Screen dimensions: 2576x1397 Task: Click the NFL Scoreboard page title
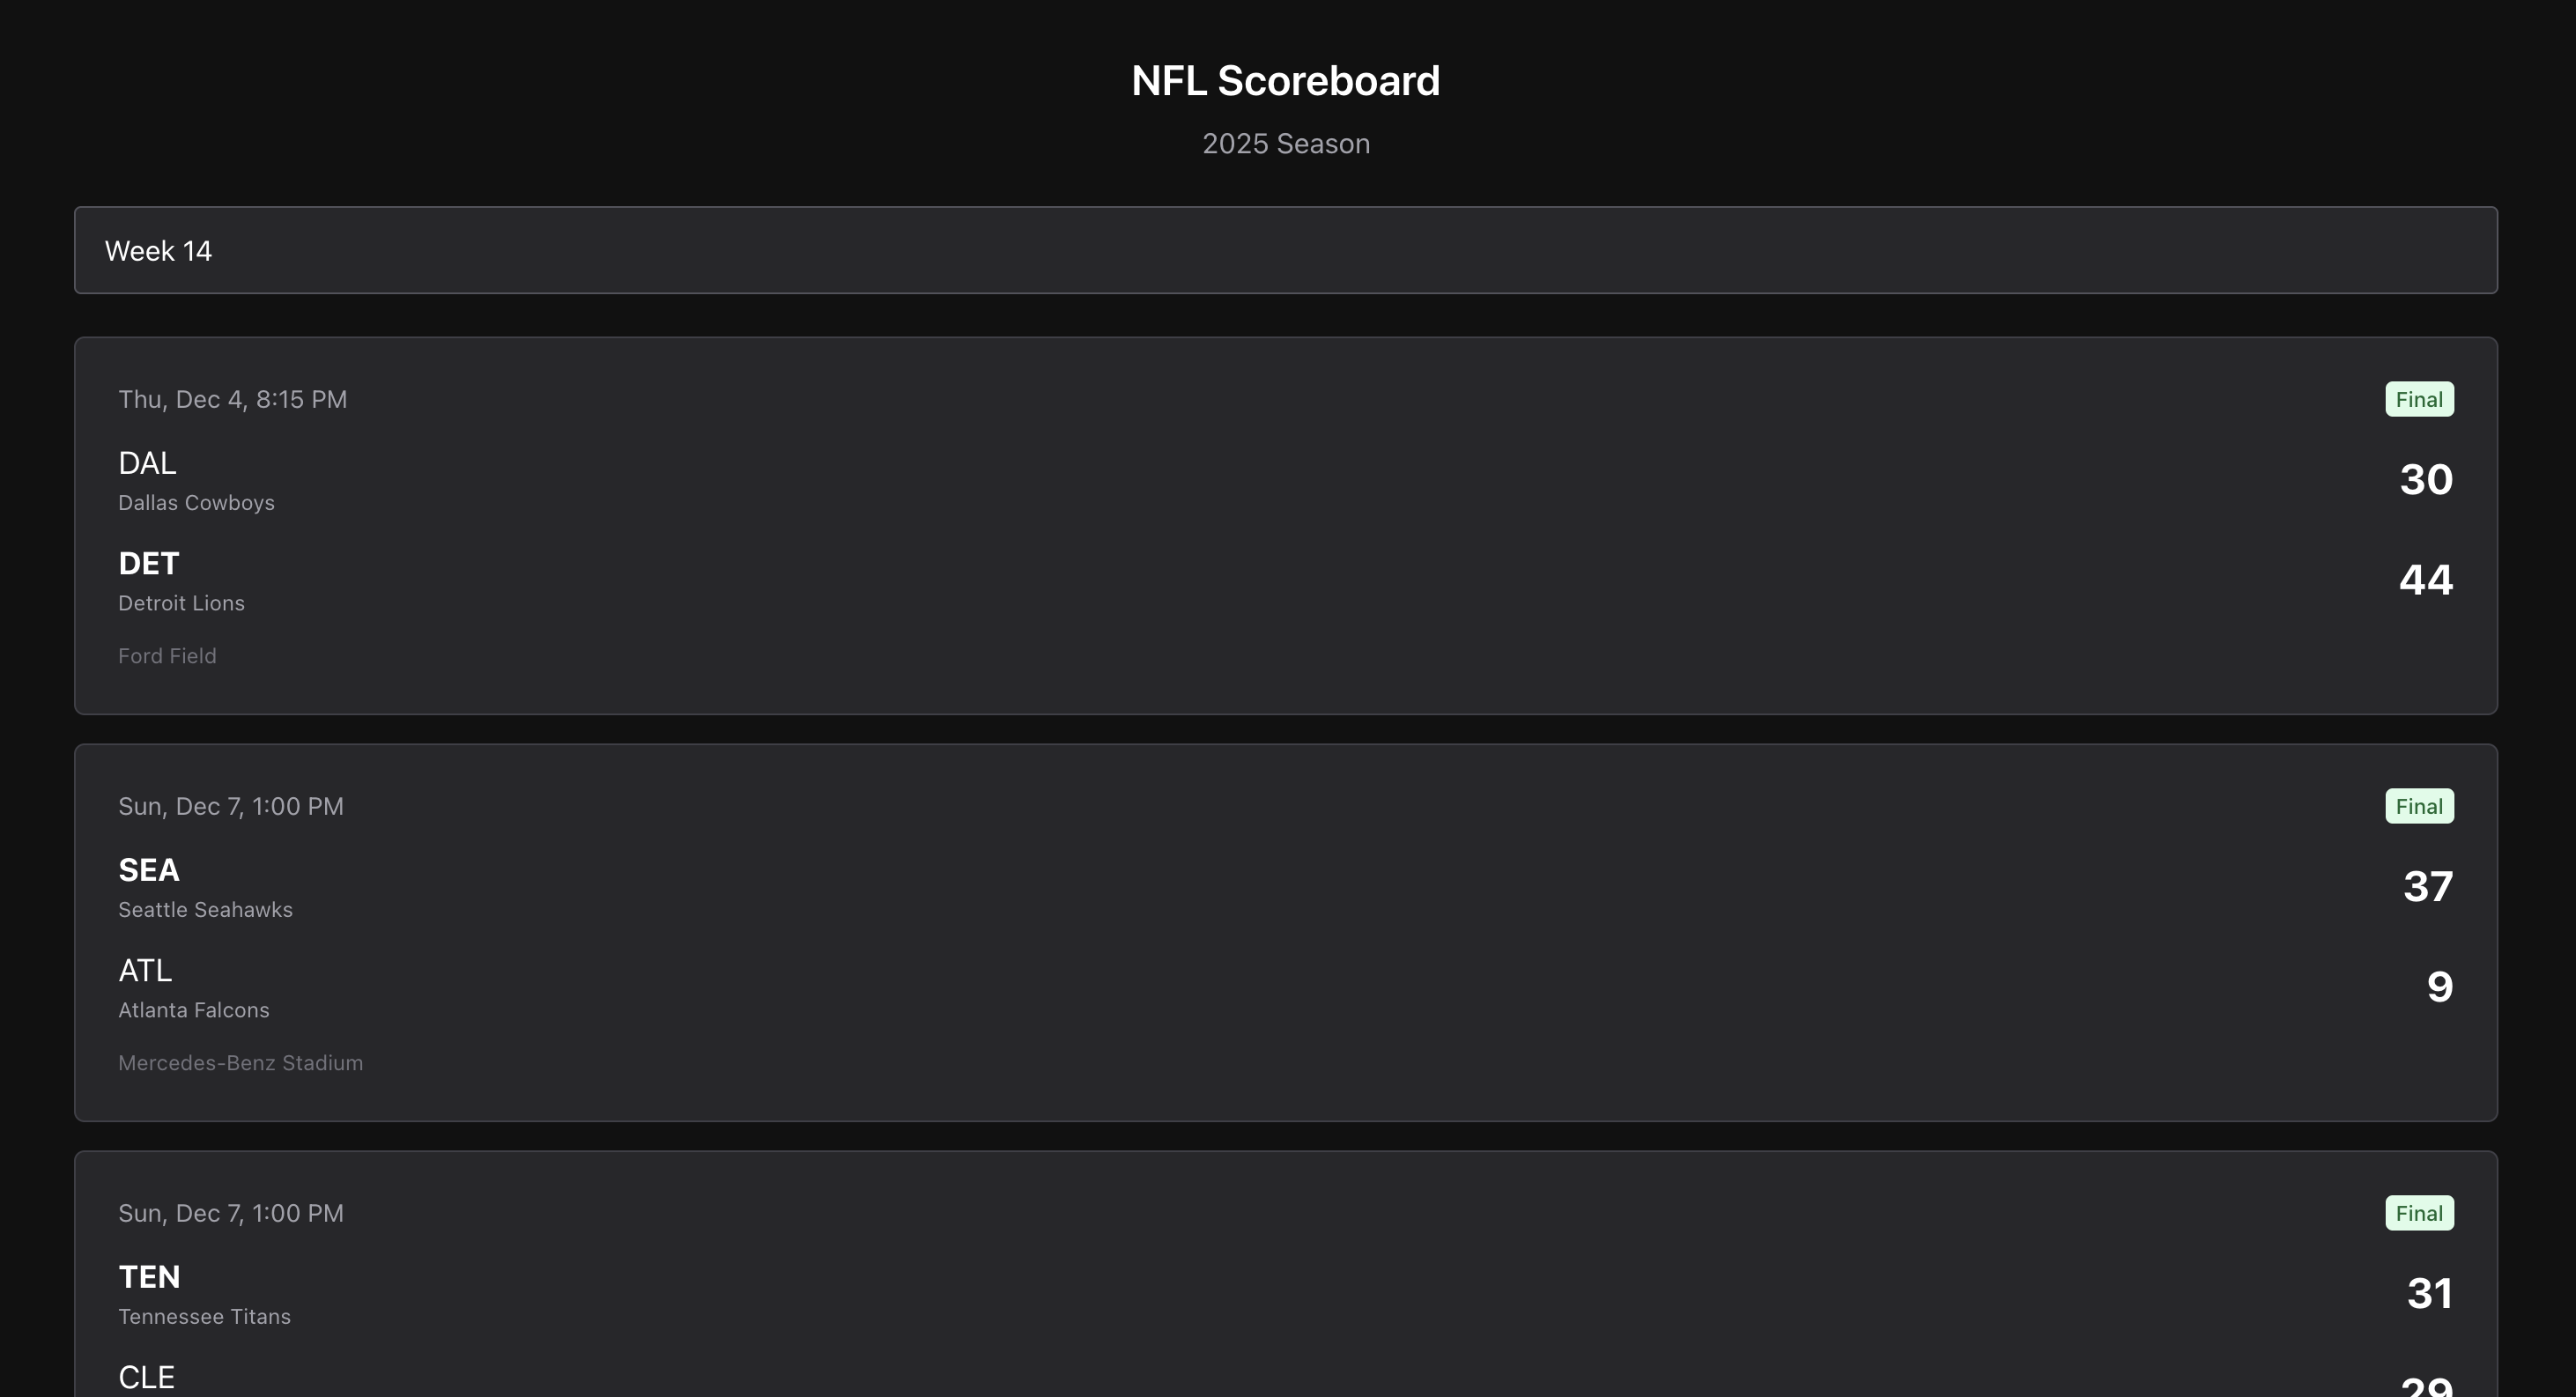[1285, 80]
